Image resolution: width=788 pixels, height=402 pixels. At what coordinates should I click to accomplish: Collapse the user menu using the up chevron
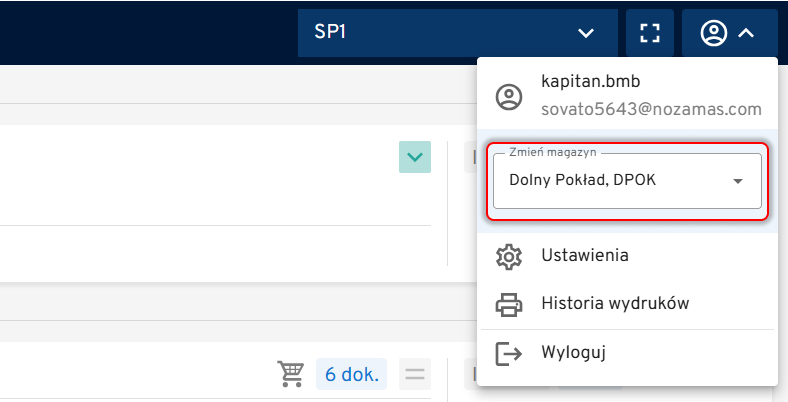(746, 33)
